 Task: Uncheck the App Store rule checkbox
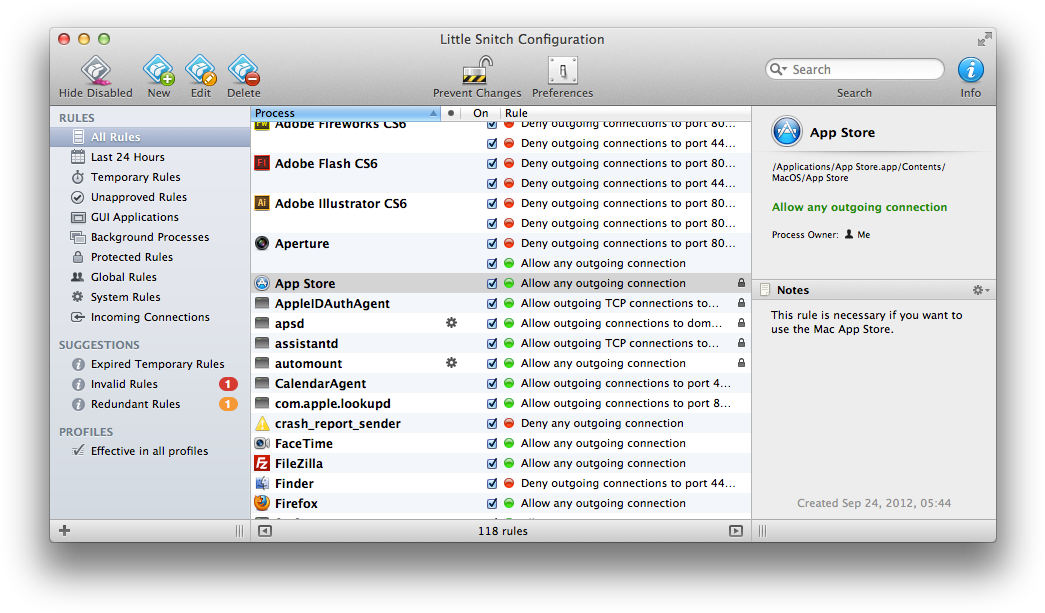click(x=491, y=284)
